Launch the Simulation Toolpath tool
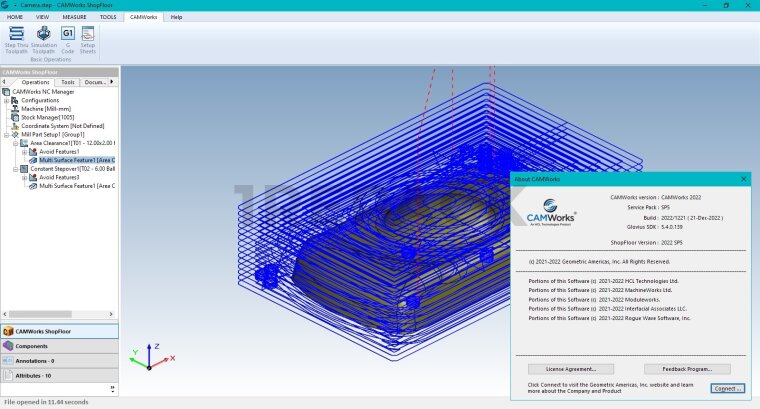 43,34
